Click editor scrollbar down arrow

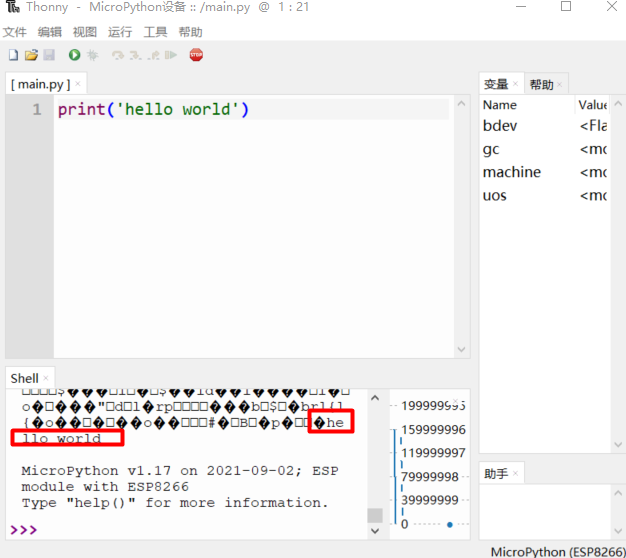[461, 350]
